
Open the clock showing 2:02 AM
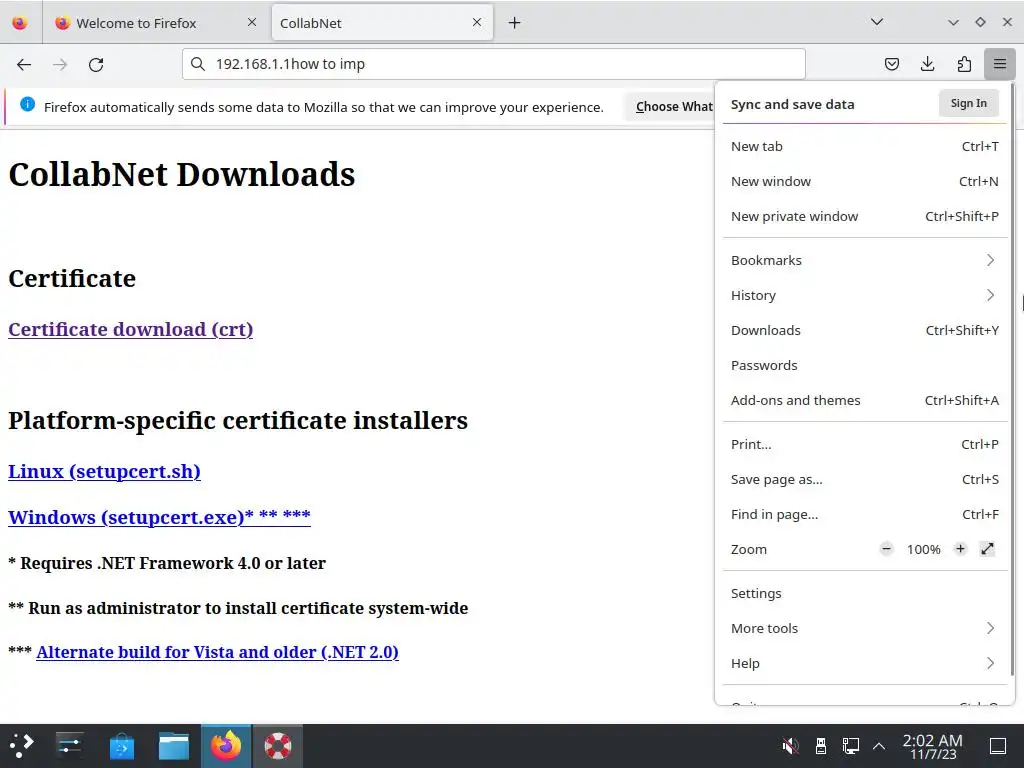933,746
